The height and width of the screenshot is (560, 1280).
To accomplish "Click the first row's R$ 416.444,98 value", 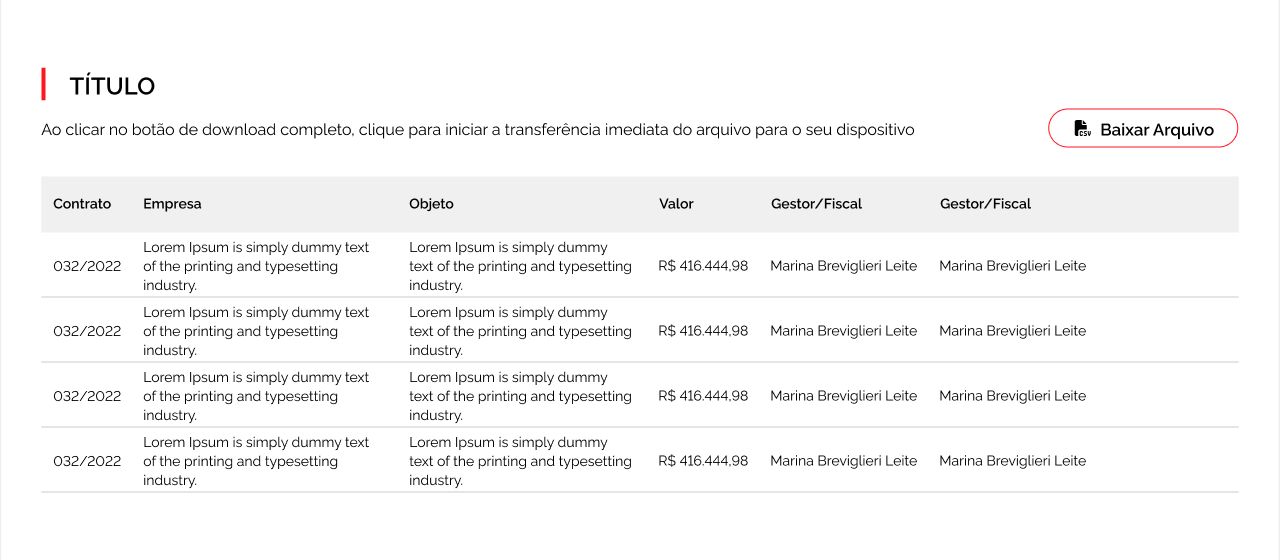I will [703, 266].
